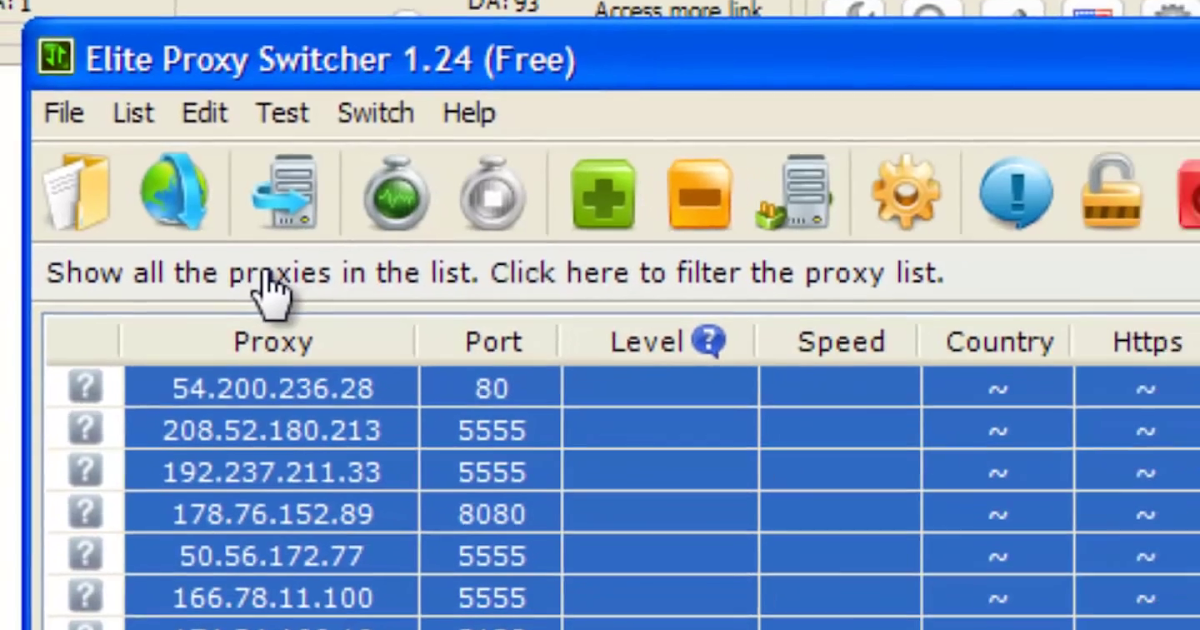Click port 5555 of 50.56.172.77
This screenshot has height=630, width=1200.
[x=491, y=556]
